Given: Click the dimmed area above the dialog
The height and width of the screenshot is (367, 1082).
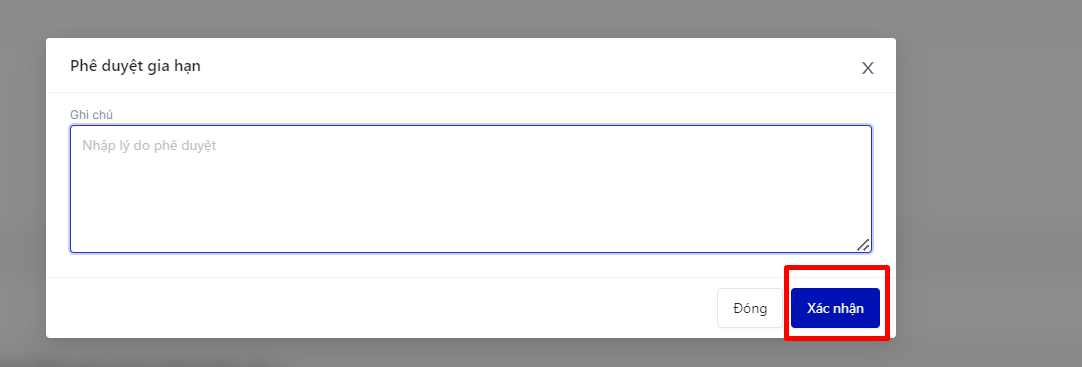Looking at the screenshot, I should point(471,18).
